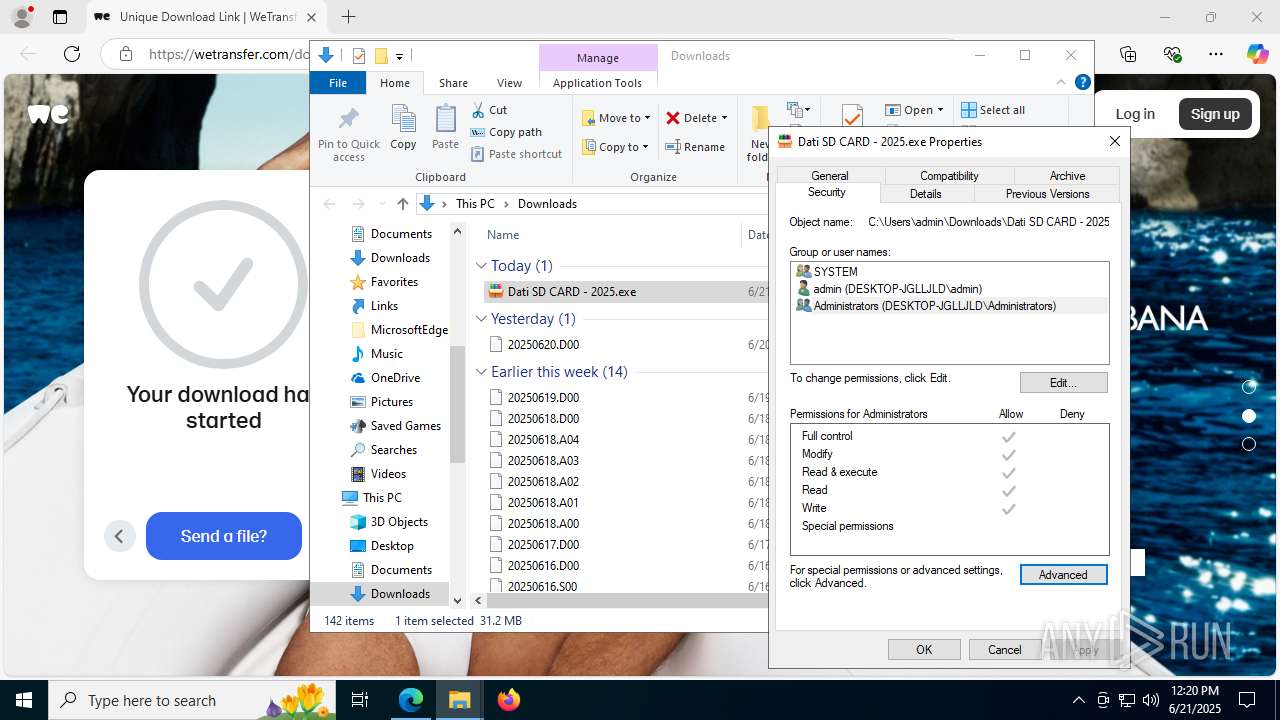
Task: Open Desktop in navigation pane
Action: 392,546
